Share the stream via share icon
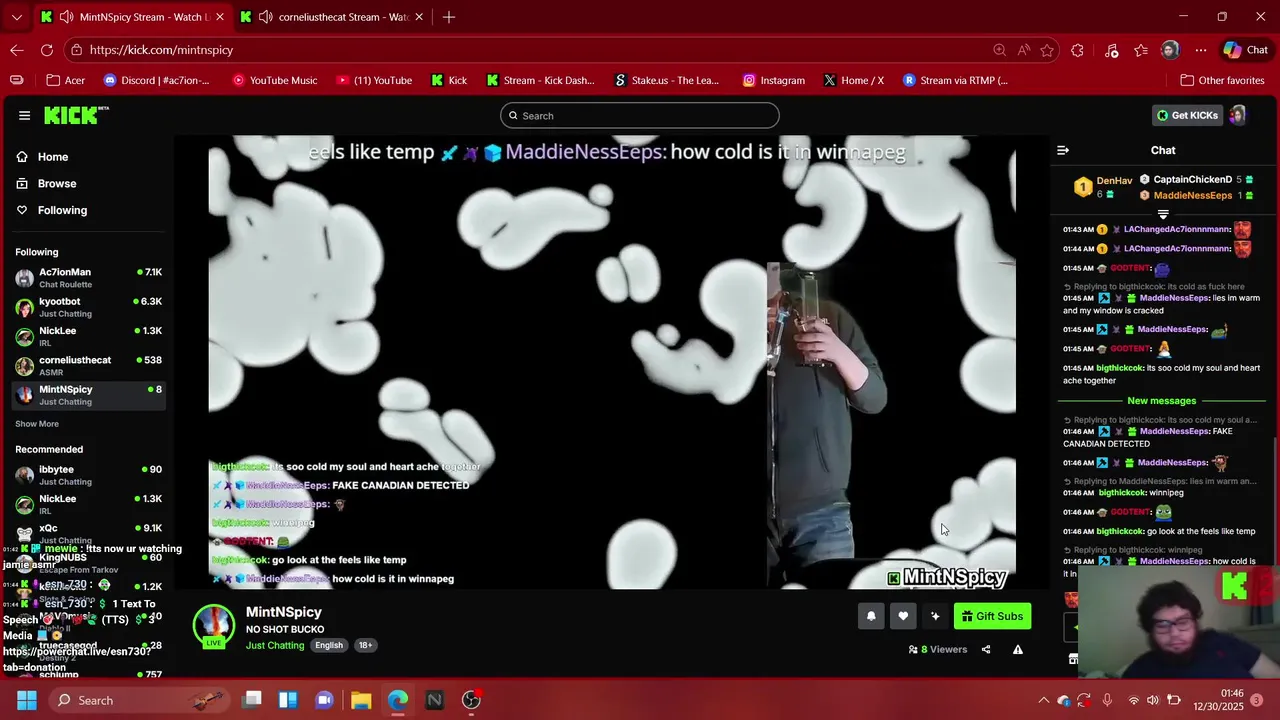Image resolution: width=1280 pixels, height=720 pixels. click(986, 649)
